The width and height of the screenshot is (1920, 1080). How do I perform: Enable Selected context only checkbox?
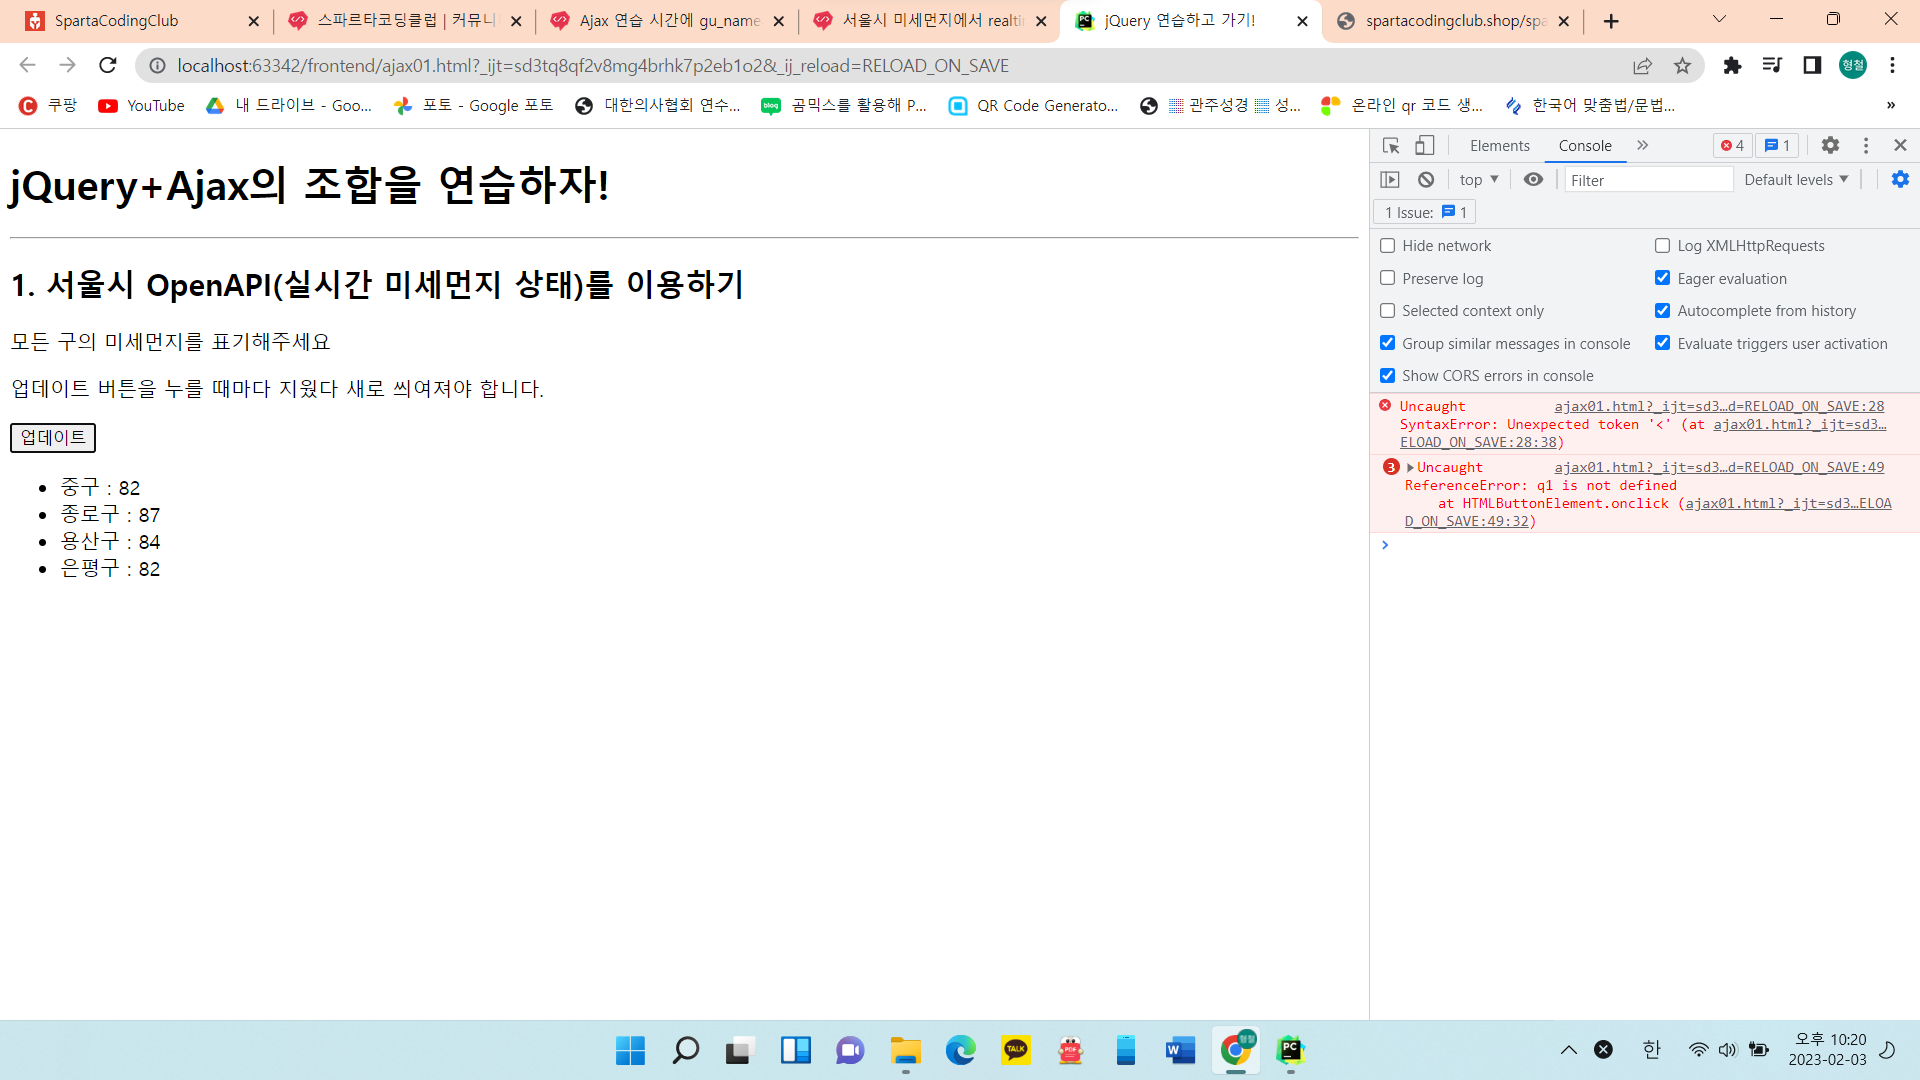(1387, 311)
